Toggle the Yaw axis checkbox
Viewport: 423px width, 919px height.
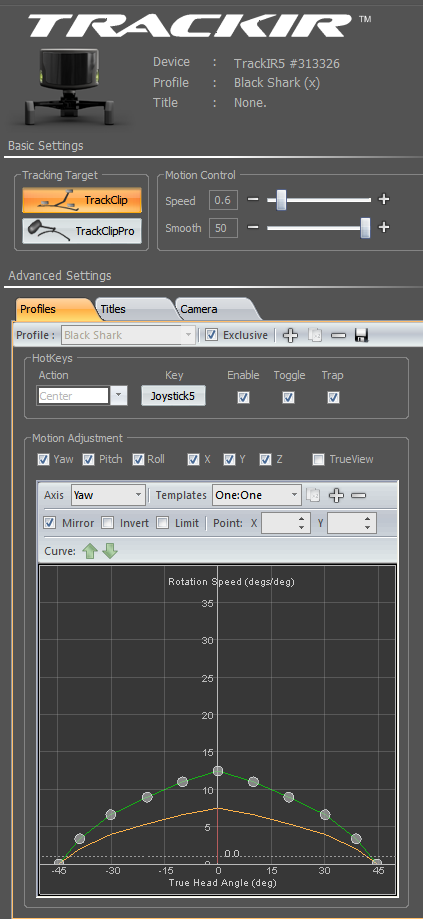(x=43, y=460)
